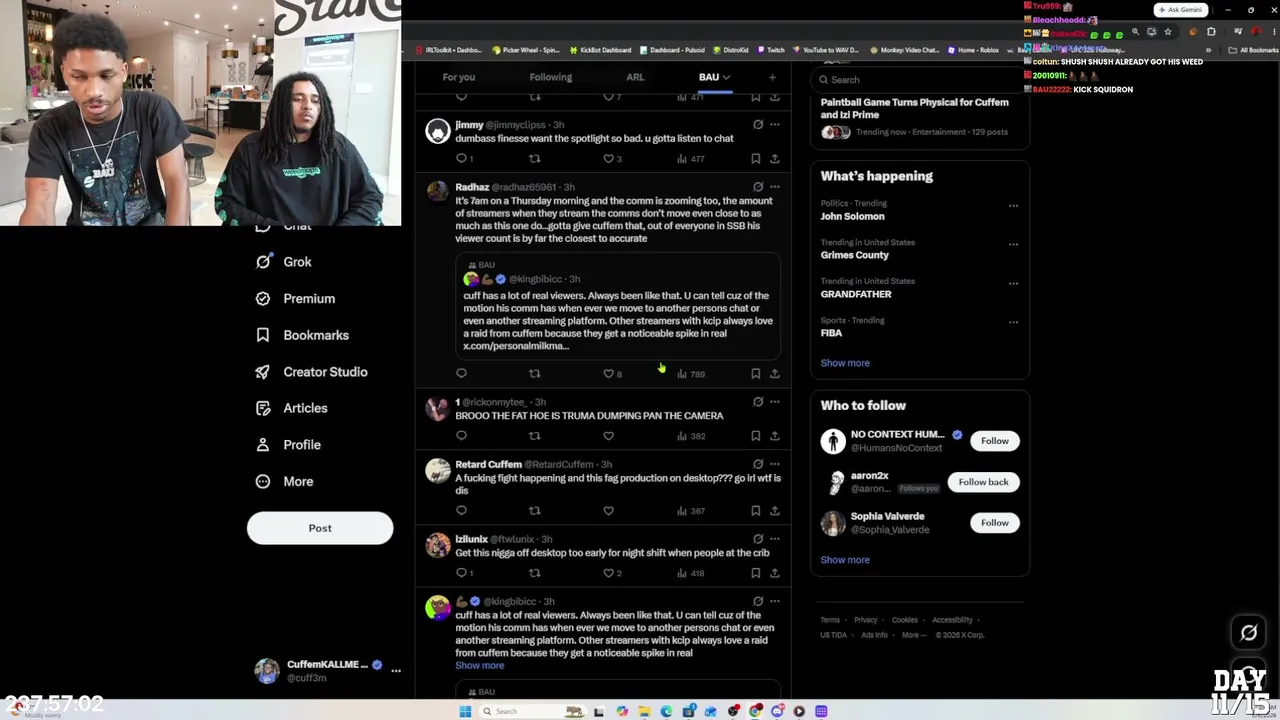Open more options for Radhaz's tweet

pyautogui.click(x=775, y=187)
